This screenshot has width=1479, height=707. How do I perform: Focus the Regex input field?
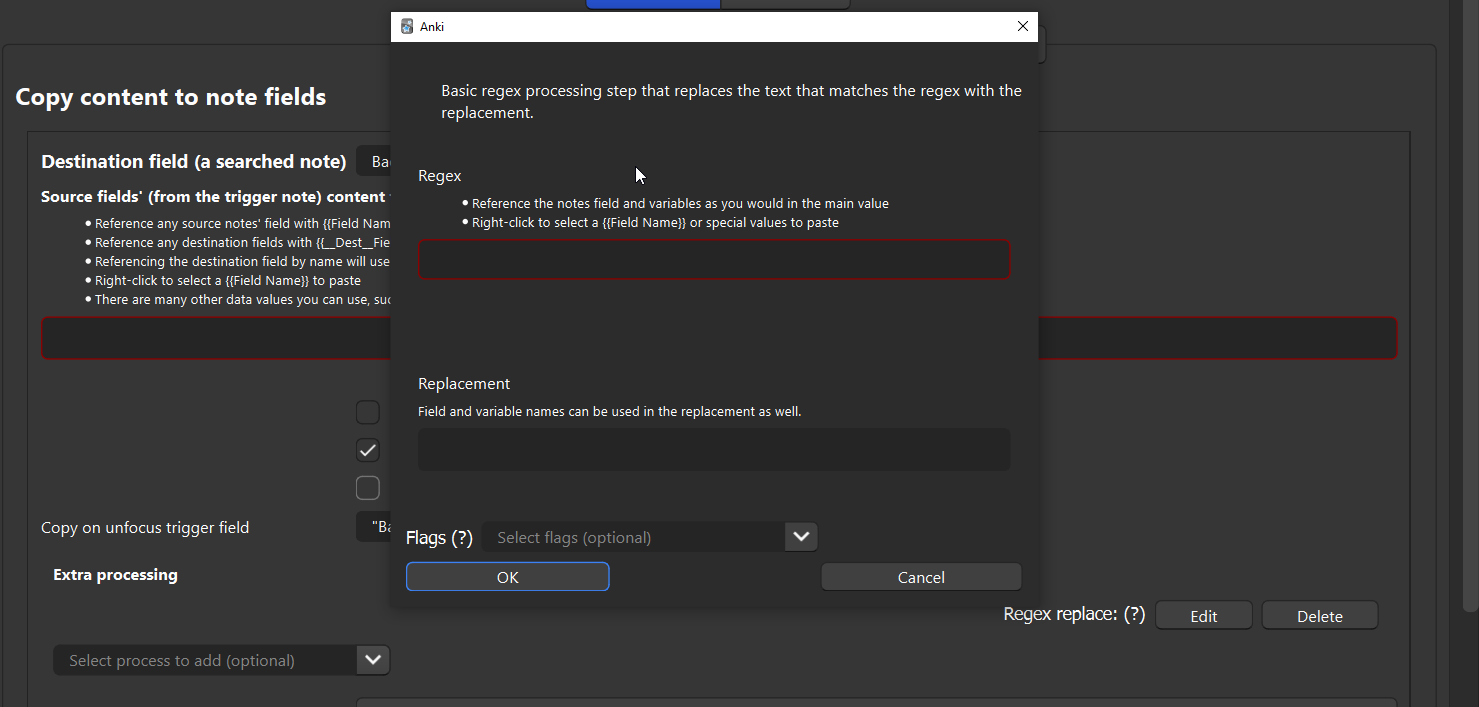point(713,260)
